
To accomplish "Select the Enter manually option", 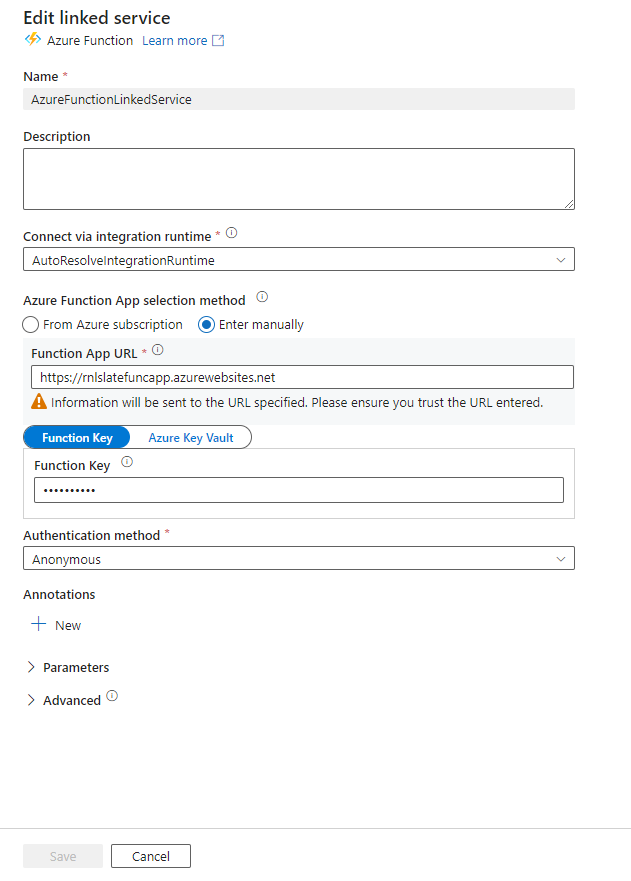I will pyautogui.click(x=208, y=324).
